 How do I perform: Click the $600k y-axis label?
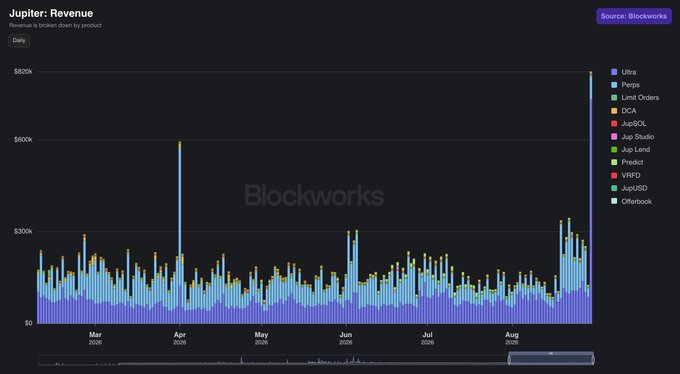pos(23,140)
